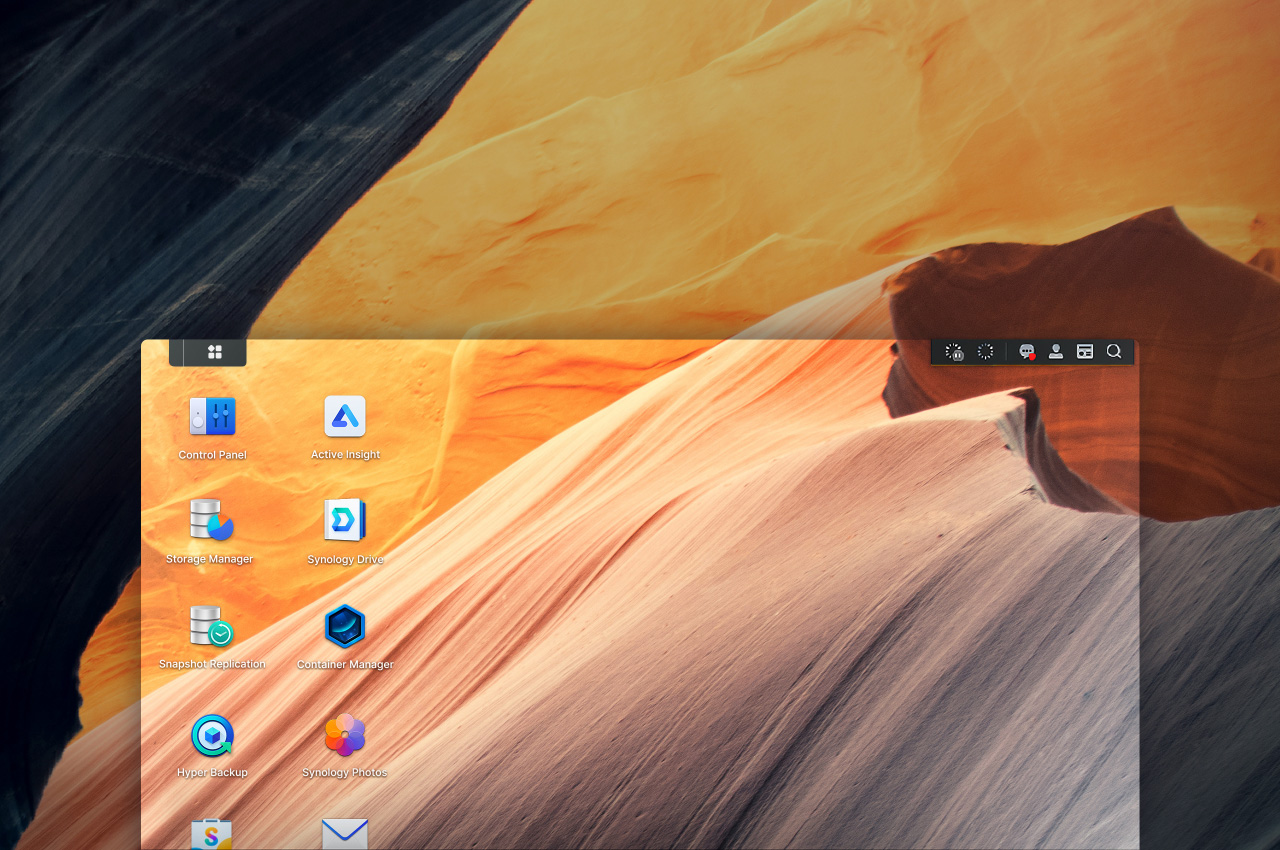Launch Active Insight app

point(345,416)
